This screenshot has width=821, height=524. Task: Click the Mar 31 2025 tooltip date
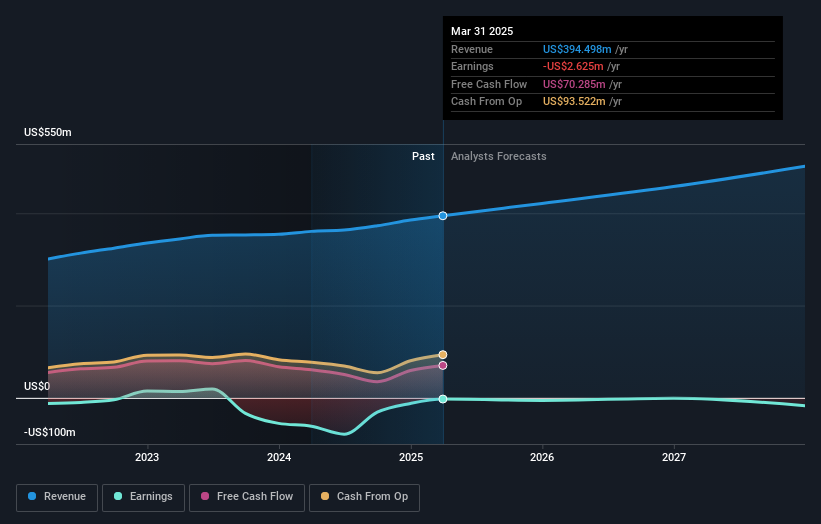(482, 31)
